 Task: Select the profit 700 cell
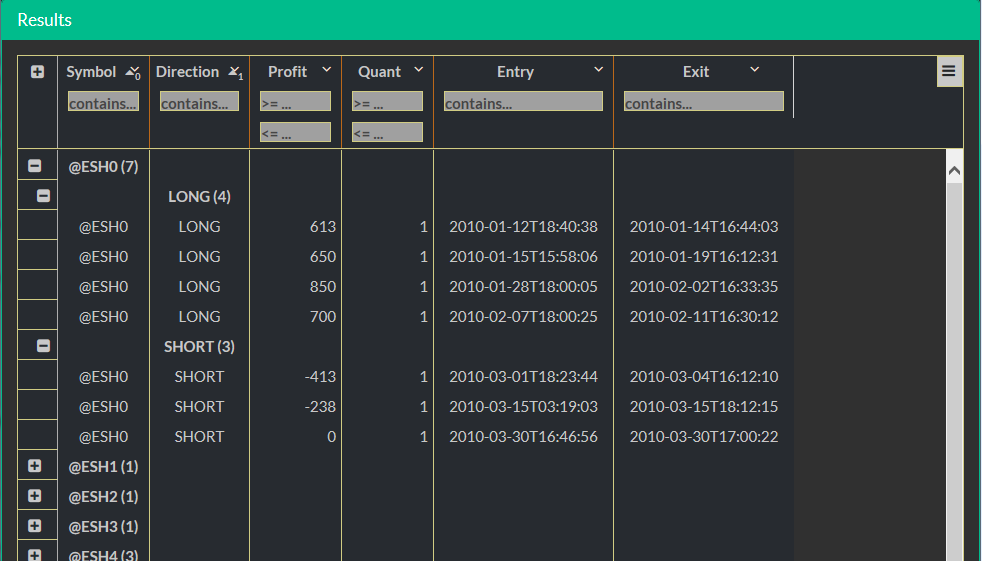(x=296, y=317)
